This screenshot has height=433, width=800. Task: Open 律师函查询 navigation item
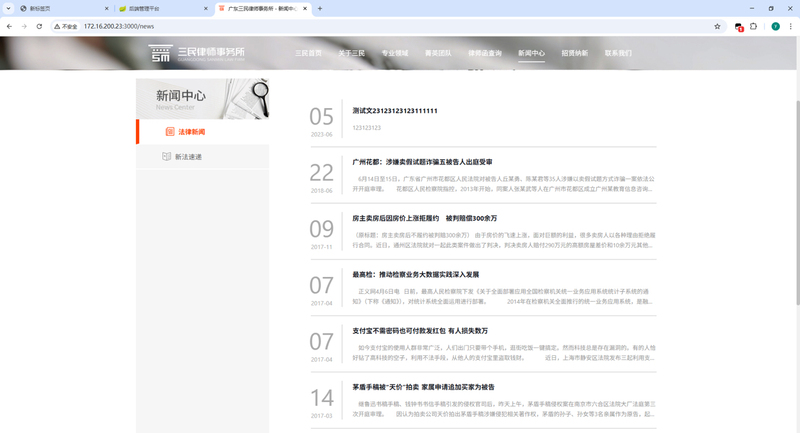(x=485, y=53)
